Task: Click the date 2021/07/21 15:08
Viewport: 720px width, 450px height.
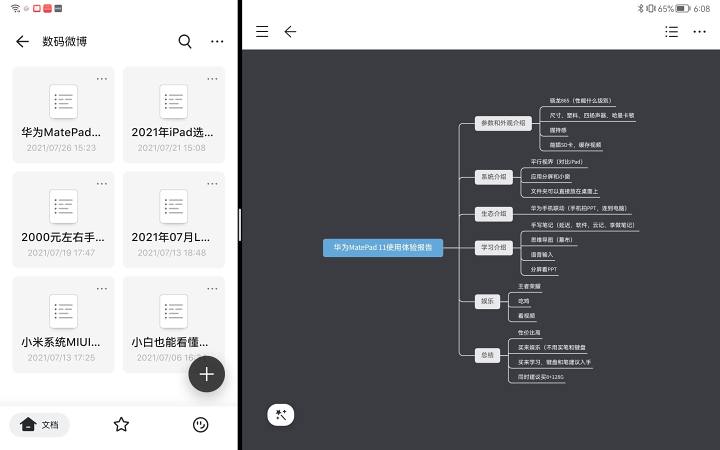Action: tap(172, 148)
